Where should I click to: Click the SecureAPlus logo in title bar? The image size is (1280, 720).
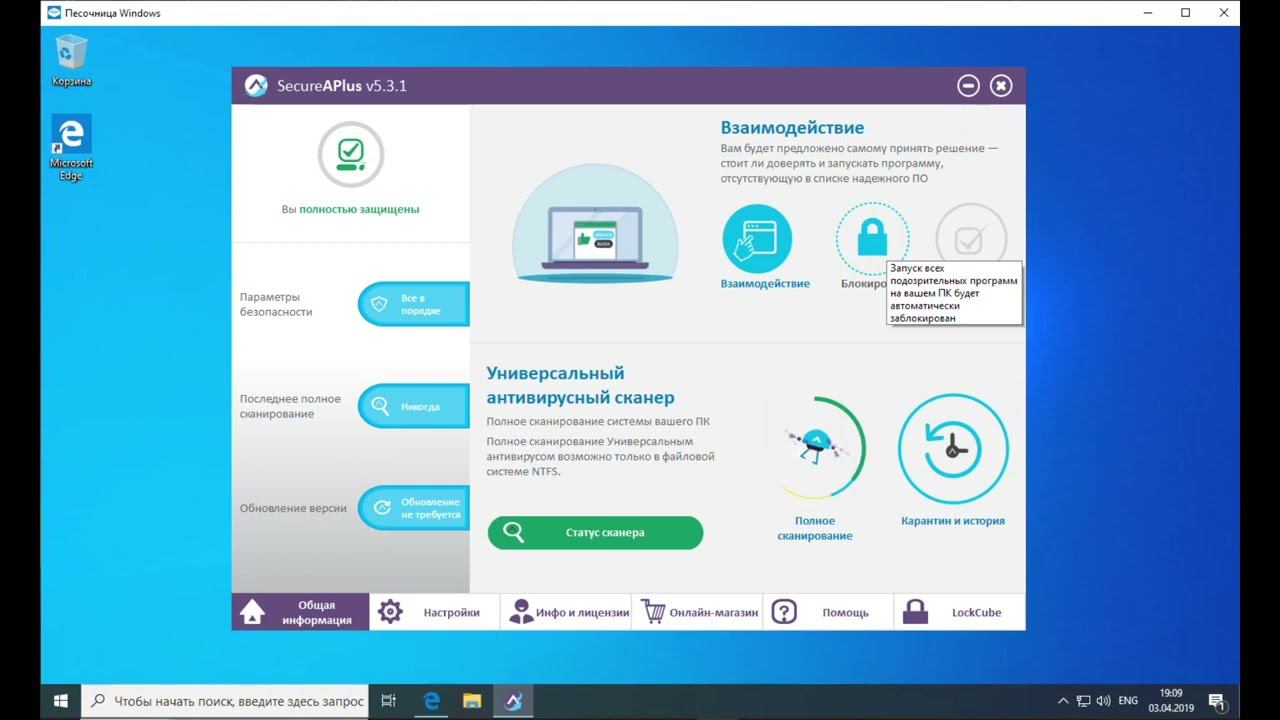(256, 85)
